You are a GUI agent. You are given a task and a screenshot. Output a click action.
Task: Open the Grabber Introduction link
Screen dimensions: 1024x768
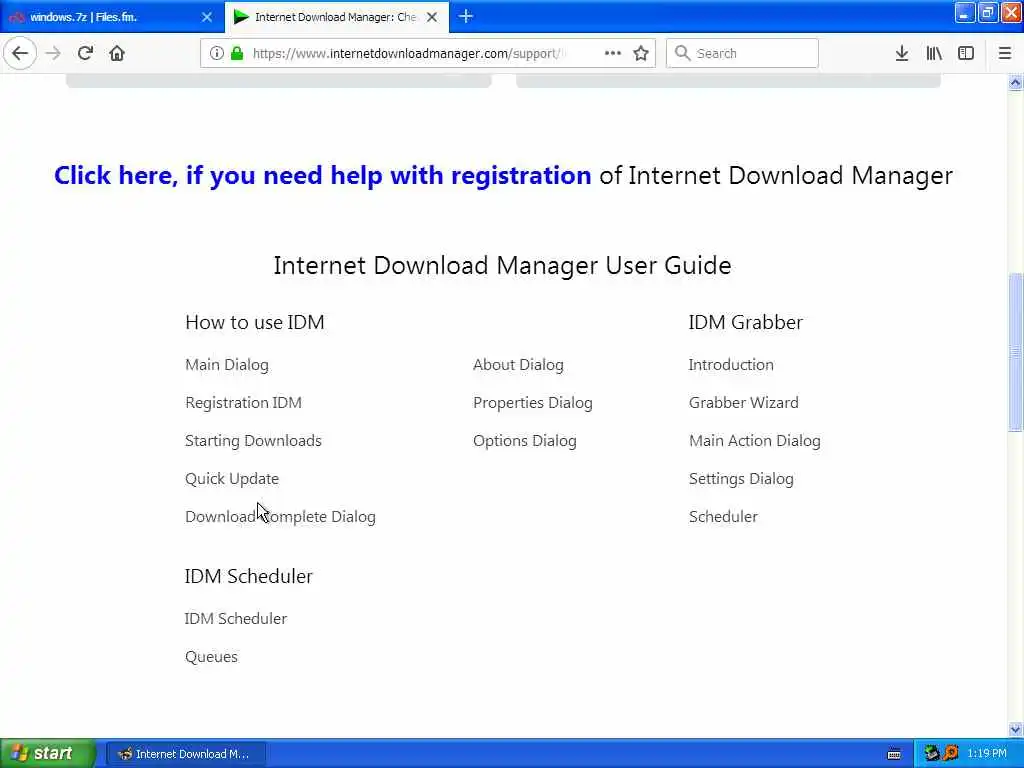[x=731, y=364]
